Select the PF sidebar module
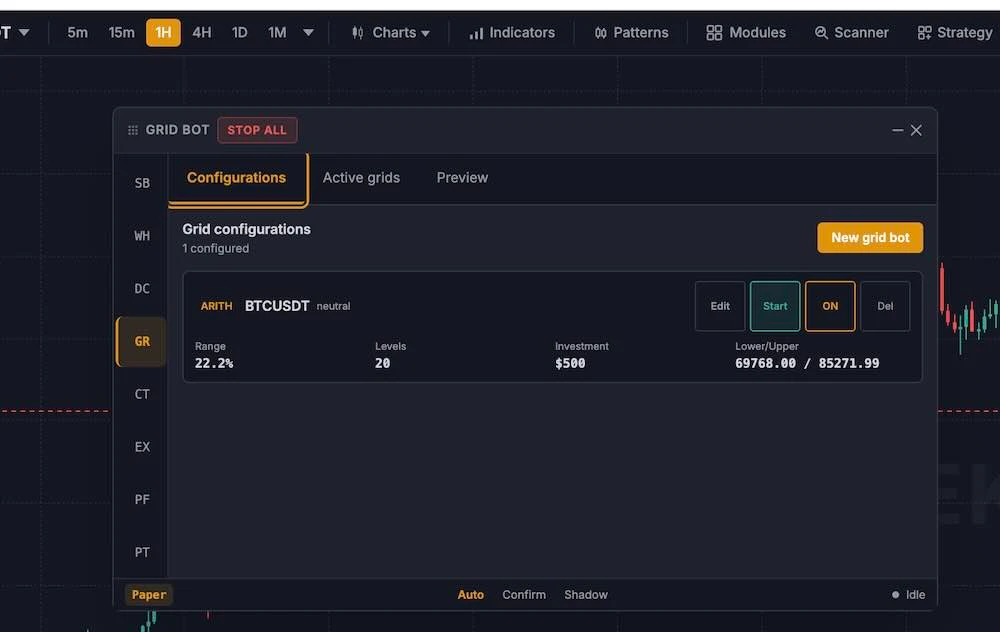Viewport: 1000px width, 632px height. click(142, 499)
